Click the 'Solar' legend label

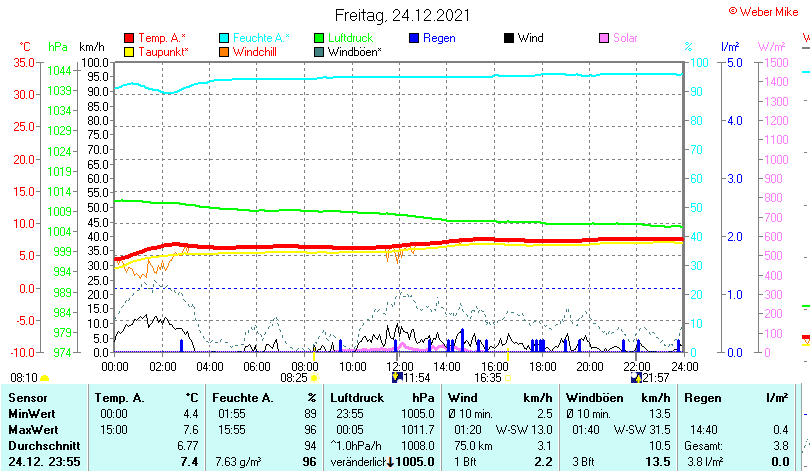[x=625, y=38]
